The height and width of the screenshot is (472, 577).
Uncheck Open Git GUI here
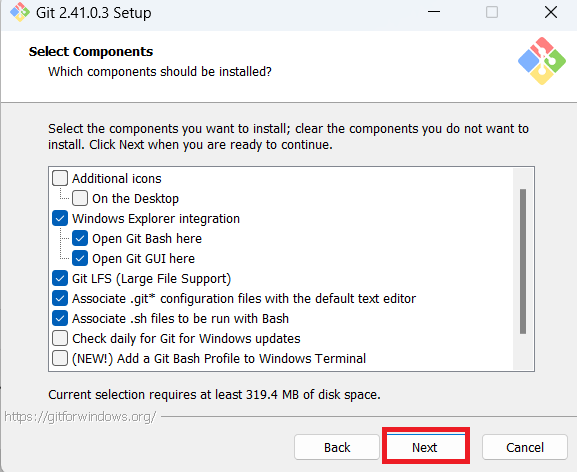click(x=80, y=258)
